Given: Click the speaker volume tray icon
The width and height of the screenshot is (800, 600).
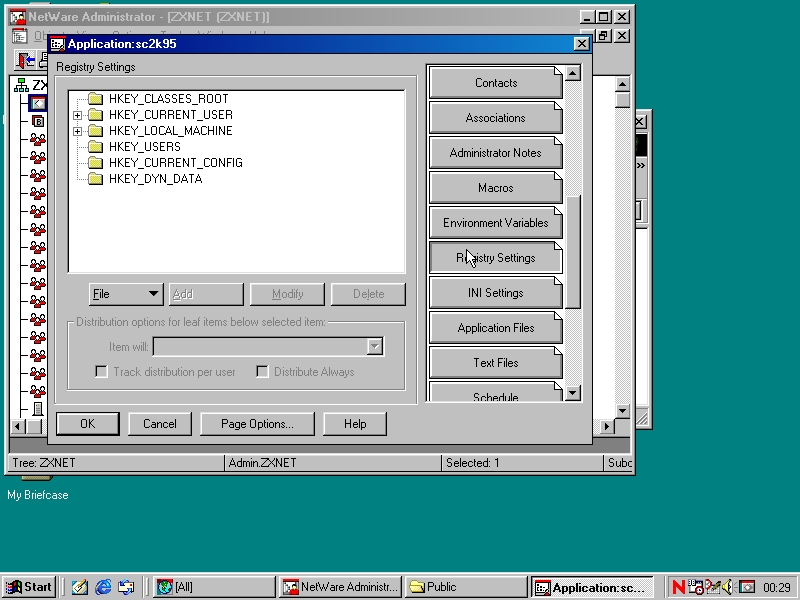Looking at the screenshot, I should [x=728, y=587].
